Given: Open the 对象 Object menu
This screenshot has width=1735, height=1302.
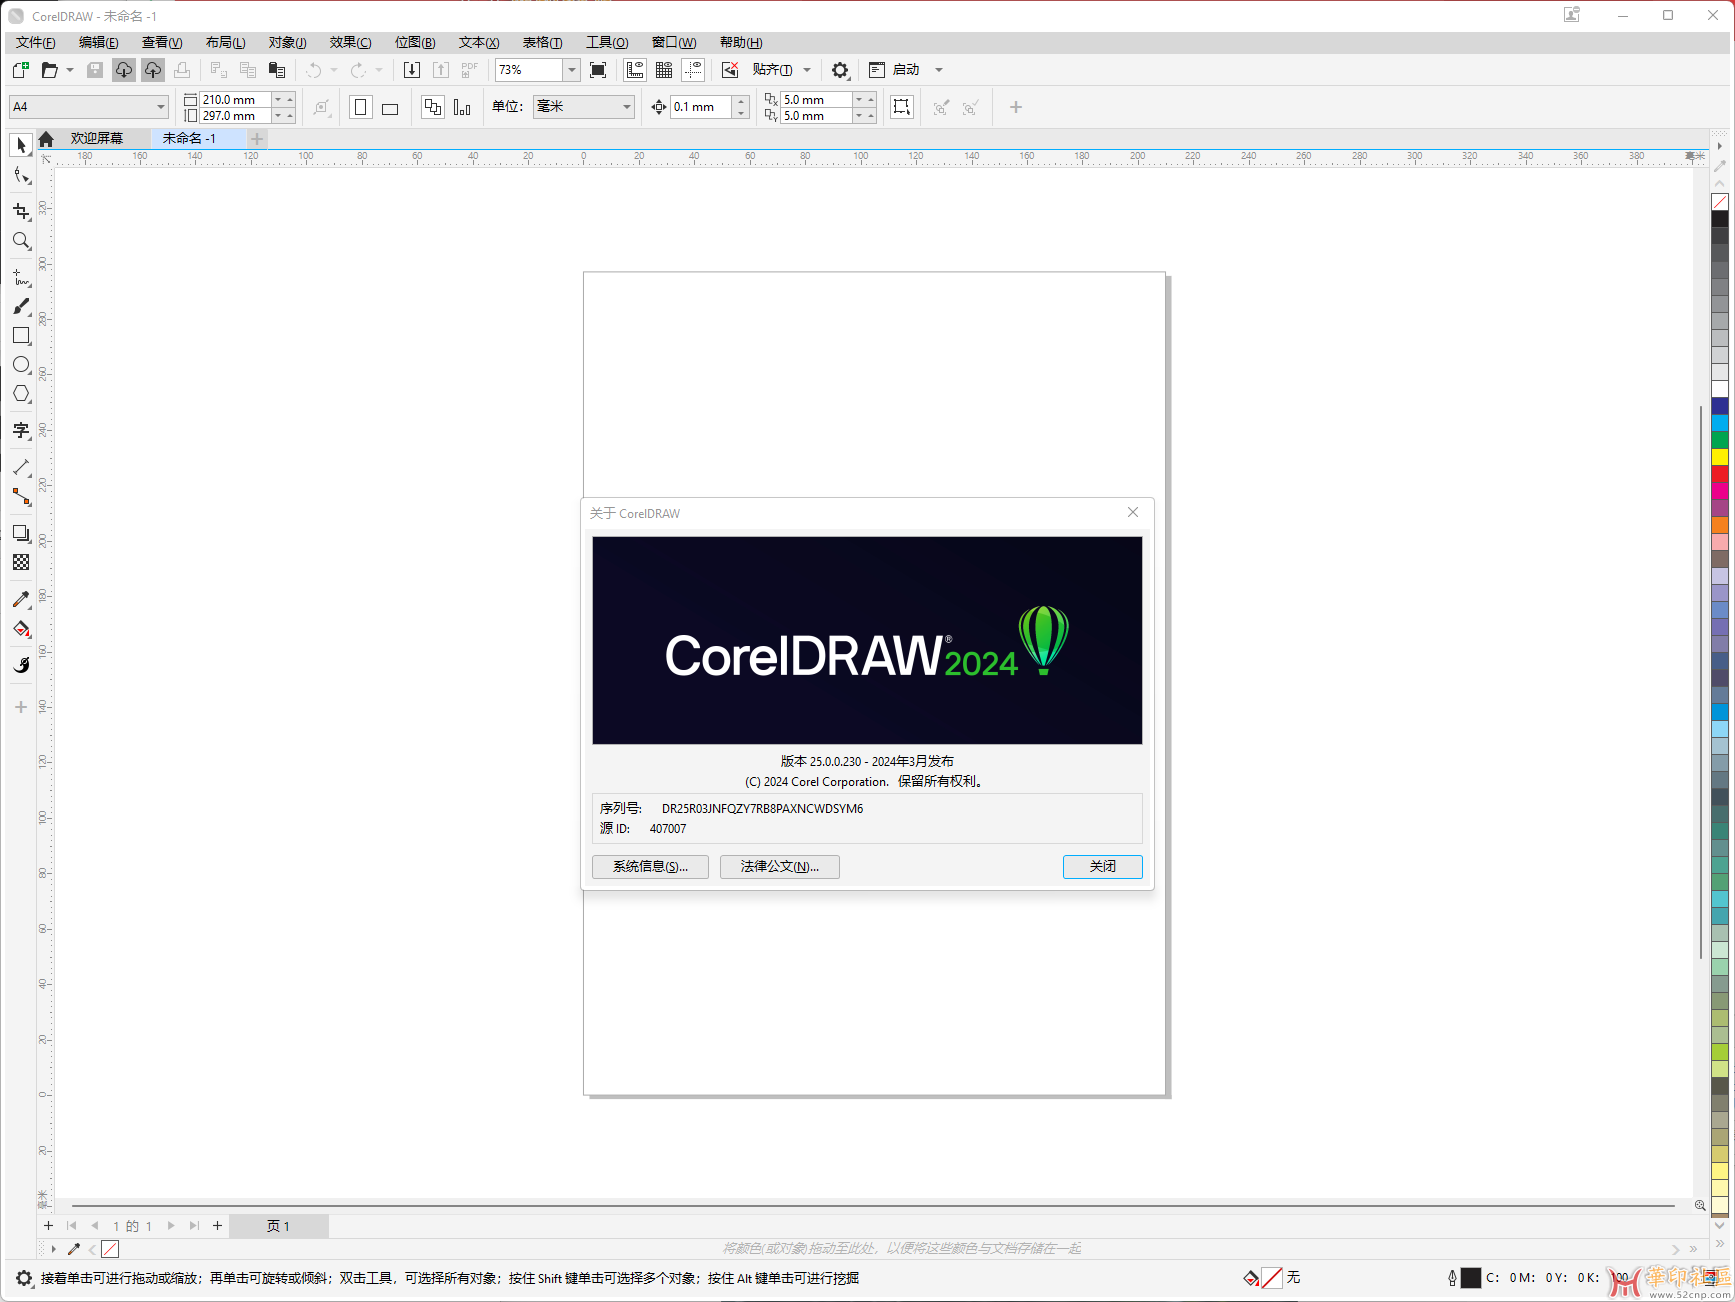Looking at the screenshot, I should 287,42.
